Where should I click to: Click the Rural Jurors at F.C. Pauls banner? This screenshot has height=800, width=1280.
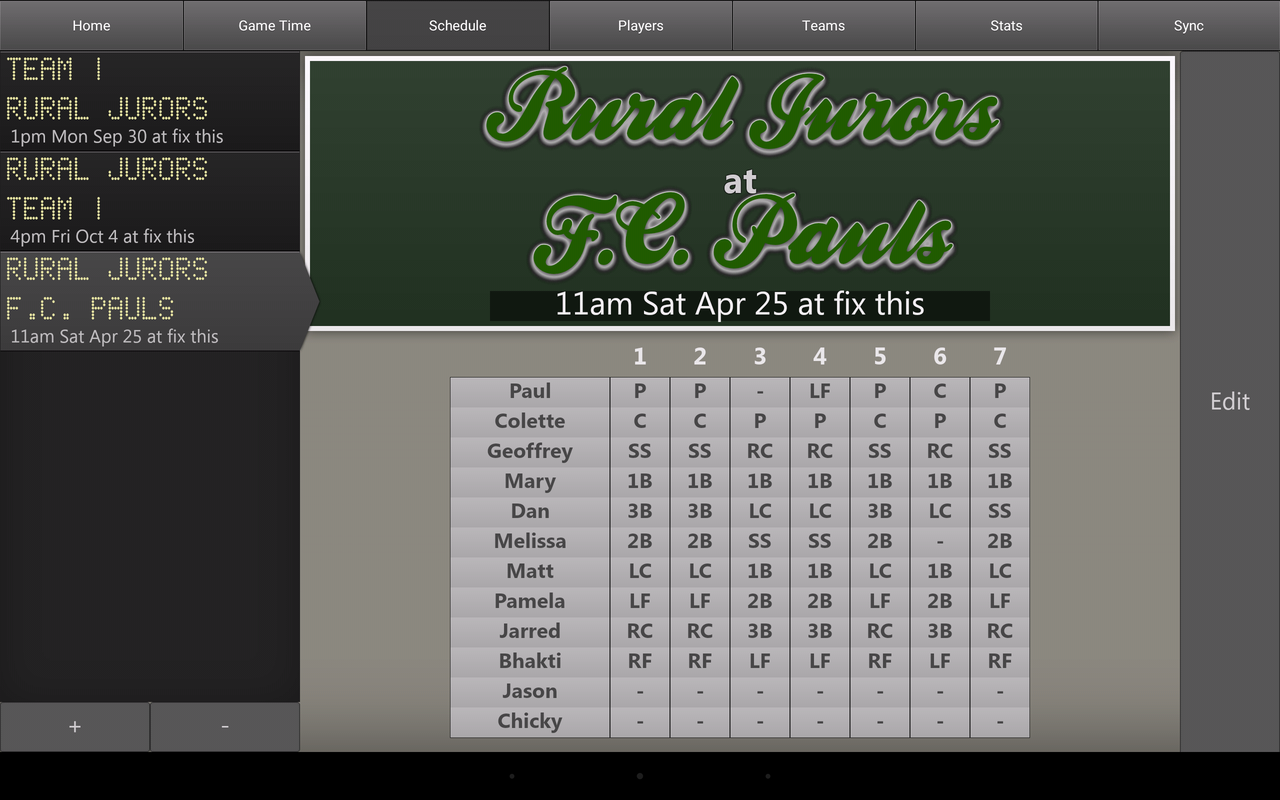pos(740,170)
